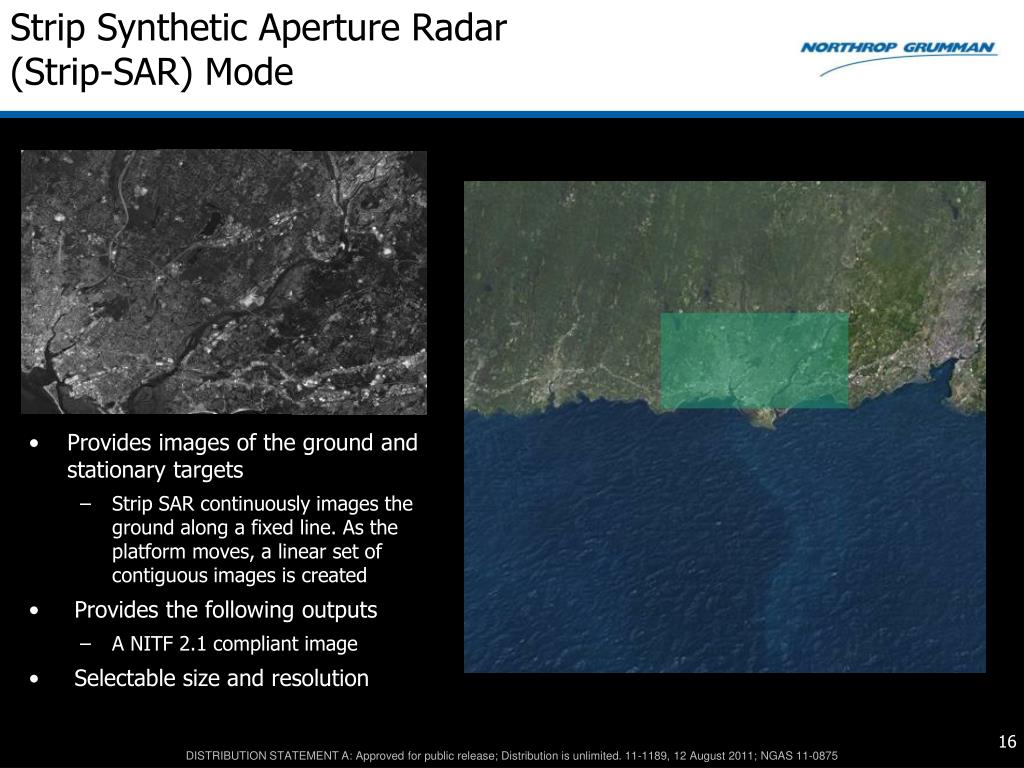Click the bullet 'Provides the following outputs'
Viewport: 1024px width, 768px height.
(x=225, y=610)
